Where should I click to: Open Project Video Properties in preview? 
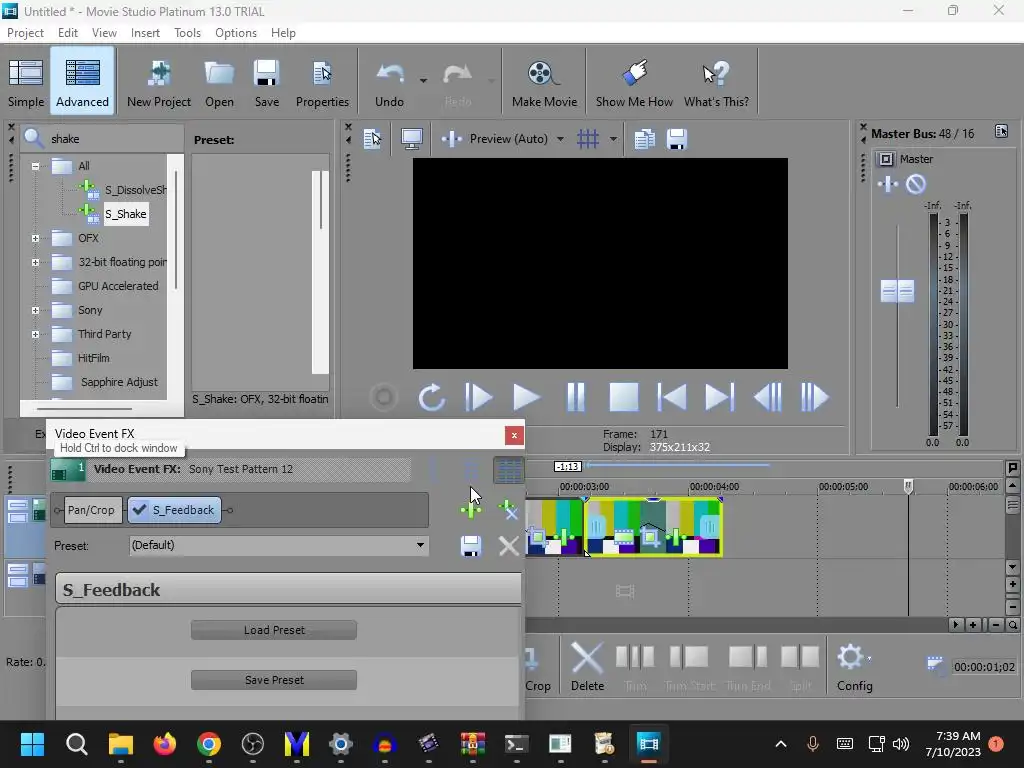click(x=372, y=138)
